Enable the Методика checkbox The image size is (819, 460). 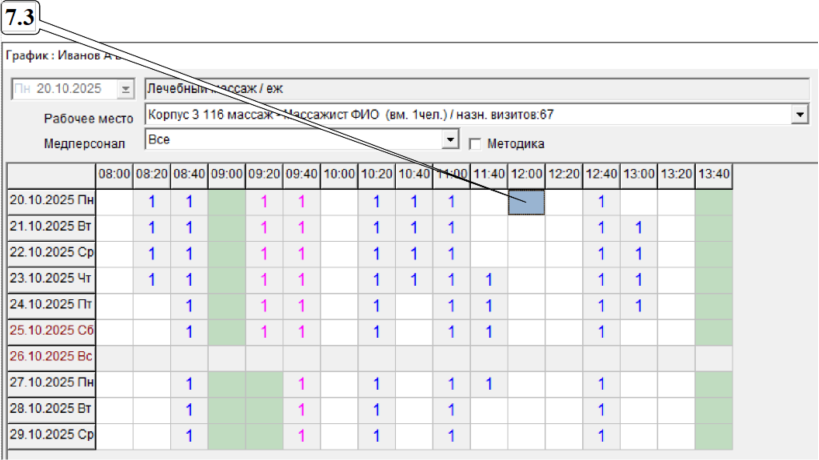[476, 143]
